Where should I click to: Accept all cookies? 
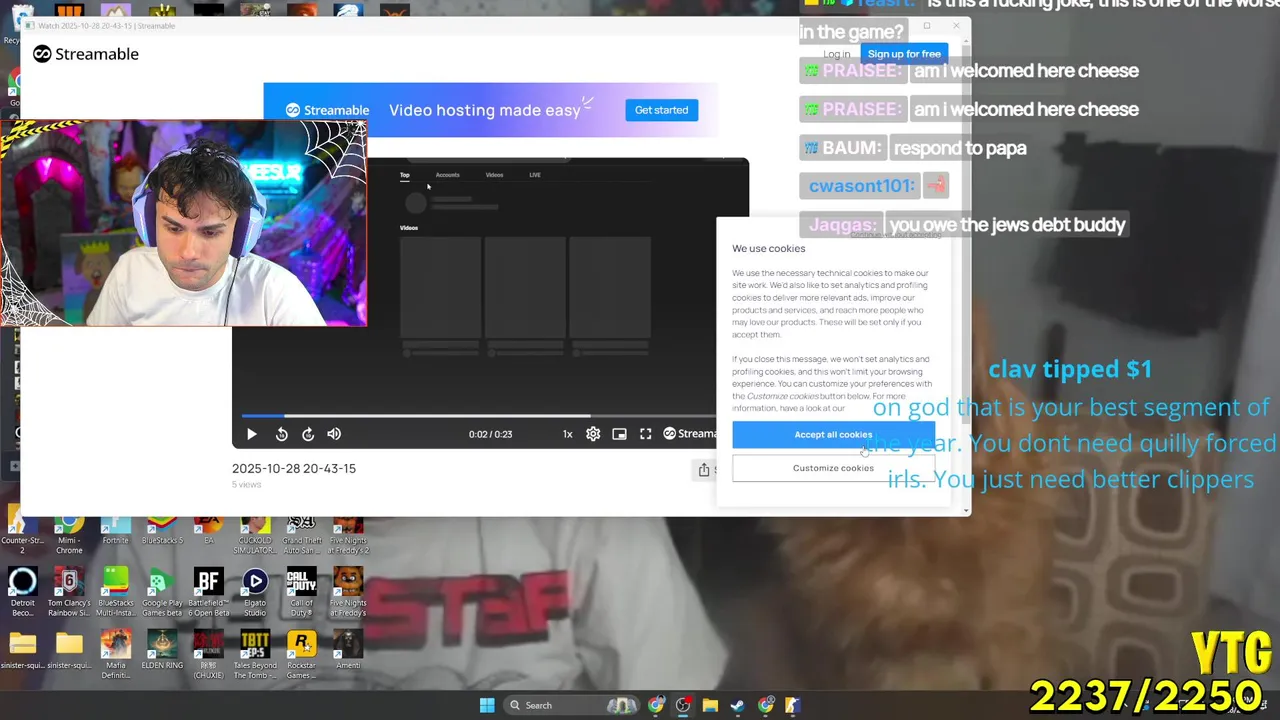click(x=833, y=435)
